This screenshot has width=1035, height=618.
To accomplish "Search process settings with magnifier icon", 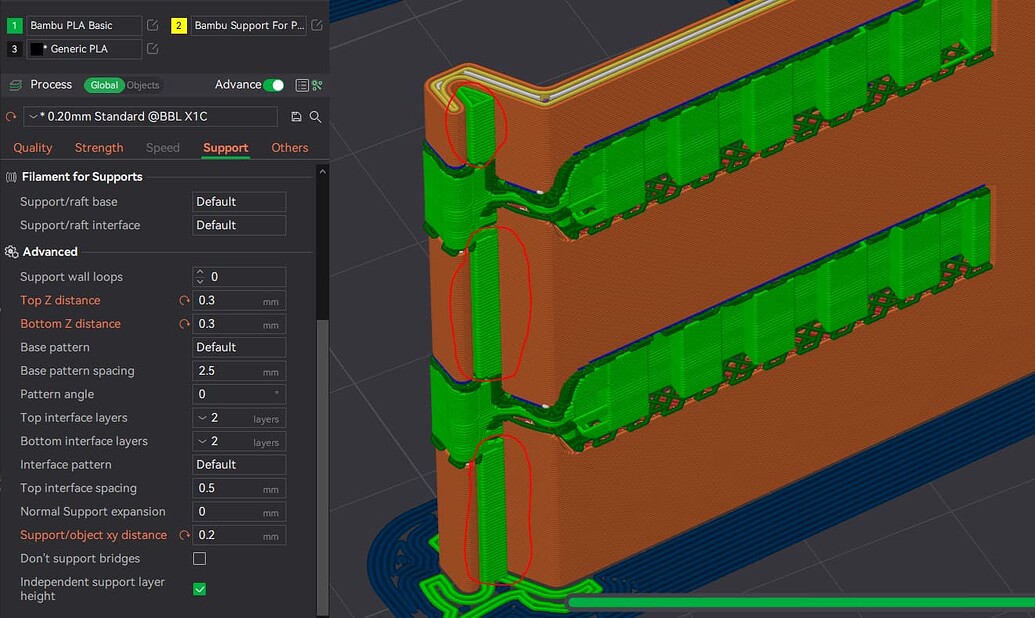I will (316, 117).
